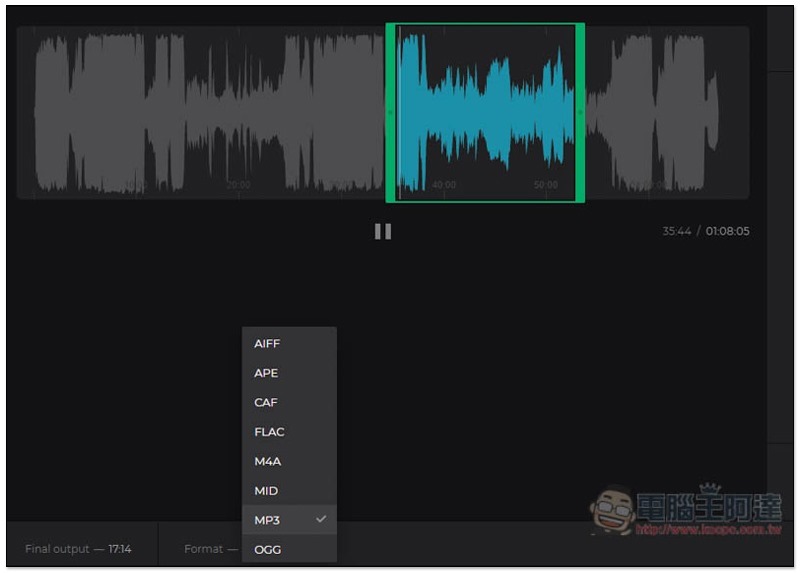Screen dimensions: 800x573
Task: Seek to the 20:00 timeline marker
Action: pos(238,185)
